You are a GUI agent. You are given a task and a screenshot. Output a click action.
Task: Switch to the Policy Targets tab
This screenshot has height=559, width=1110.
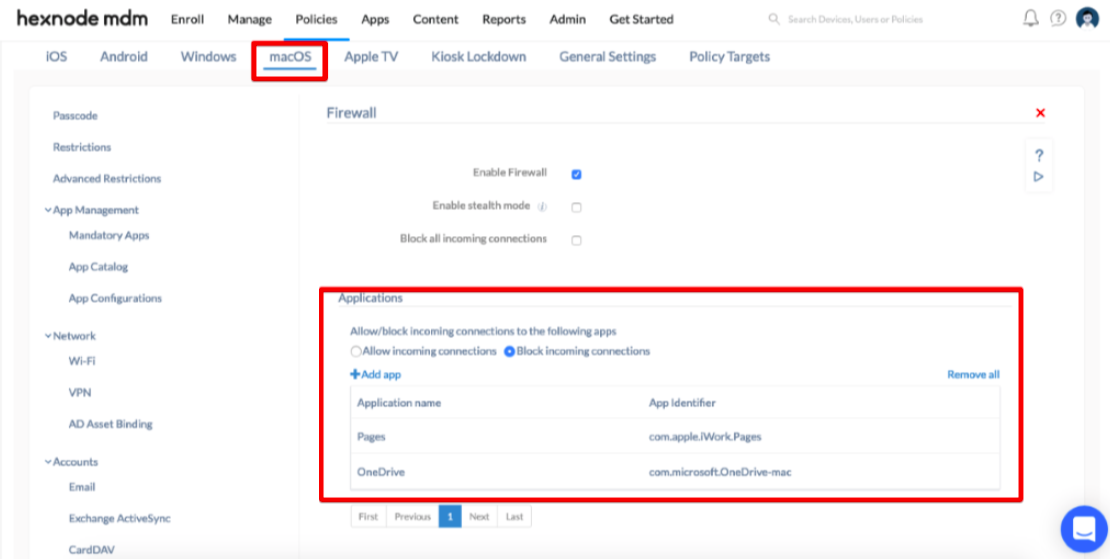pyautogui.click(x=729, y=57)
